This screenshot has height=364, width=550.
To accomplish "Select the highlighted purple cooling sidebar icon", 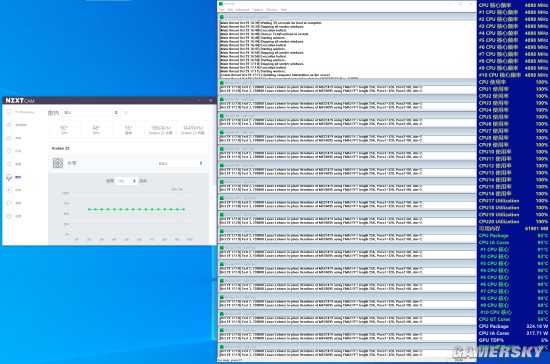I will 9,177.
